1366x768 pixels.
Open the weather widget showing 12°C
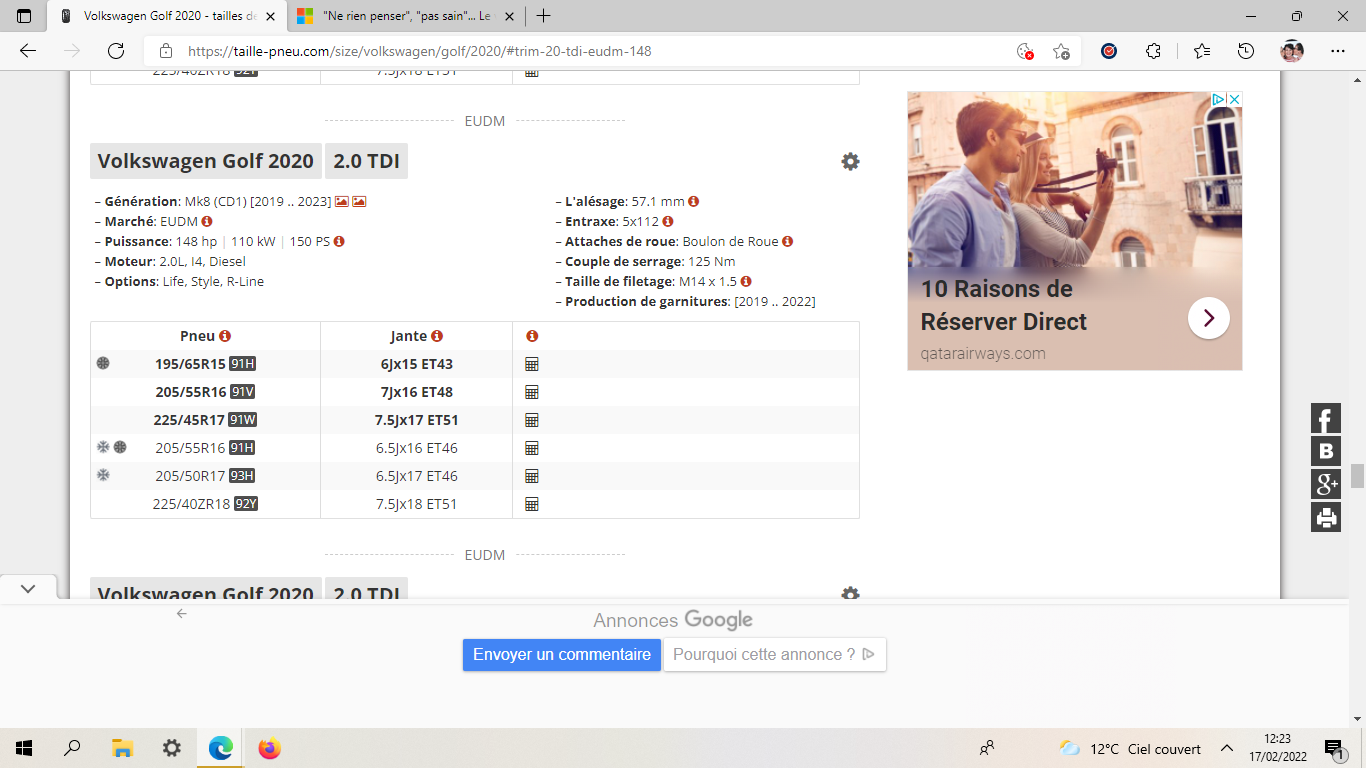point(1130,748)
